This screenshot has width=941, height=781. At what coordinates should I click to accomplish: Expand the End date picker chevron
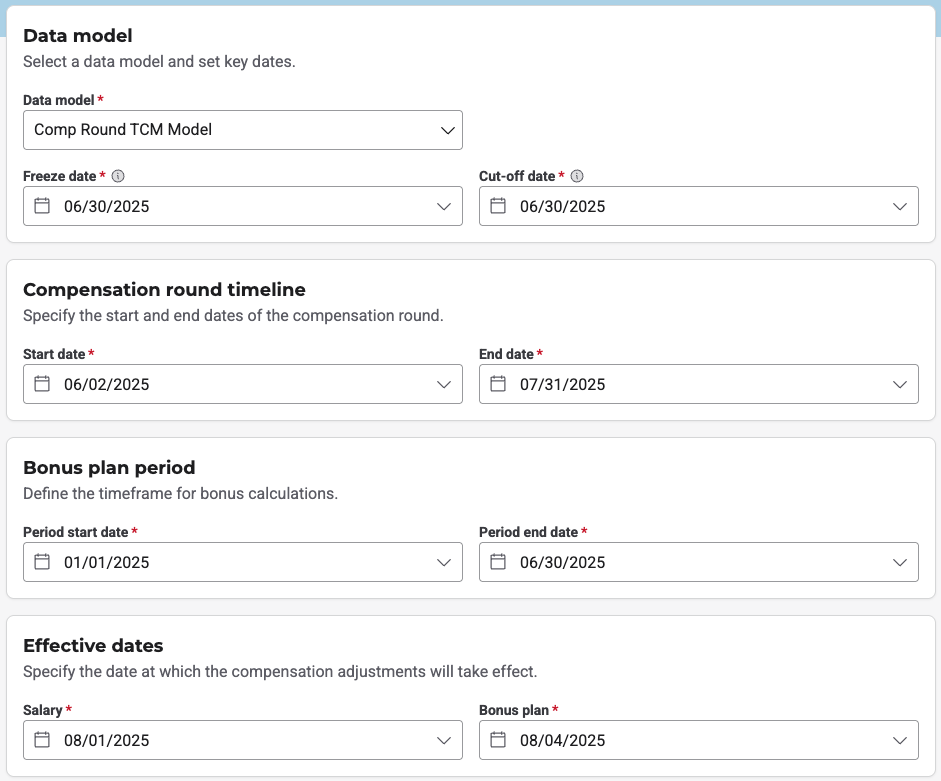(900, 385)
